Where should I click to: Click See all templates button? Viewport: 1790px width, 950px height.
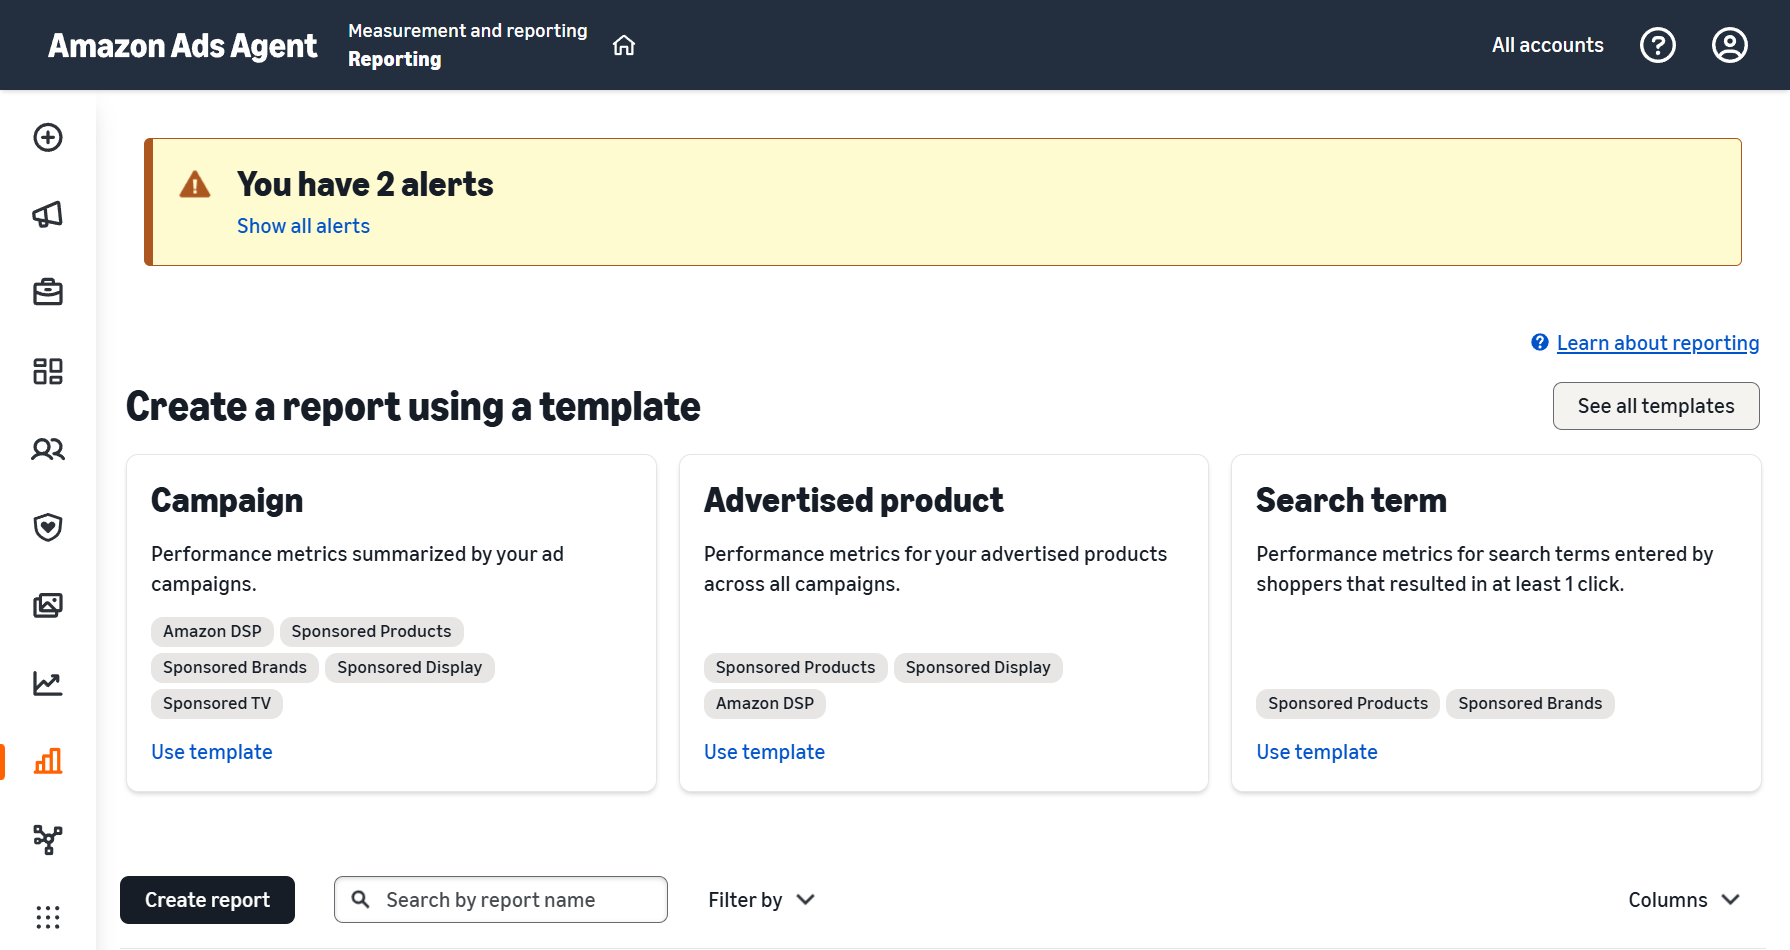coord(1656,406)
